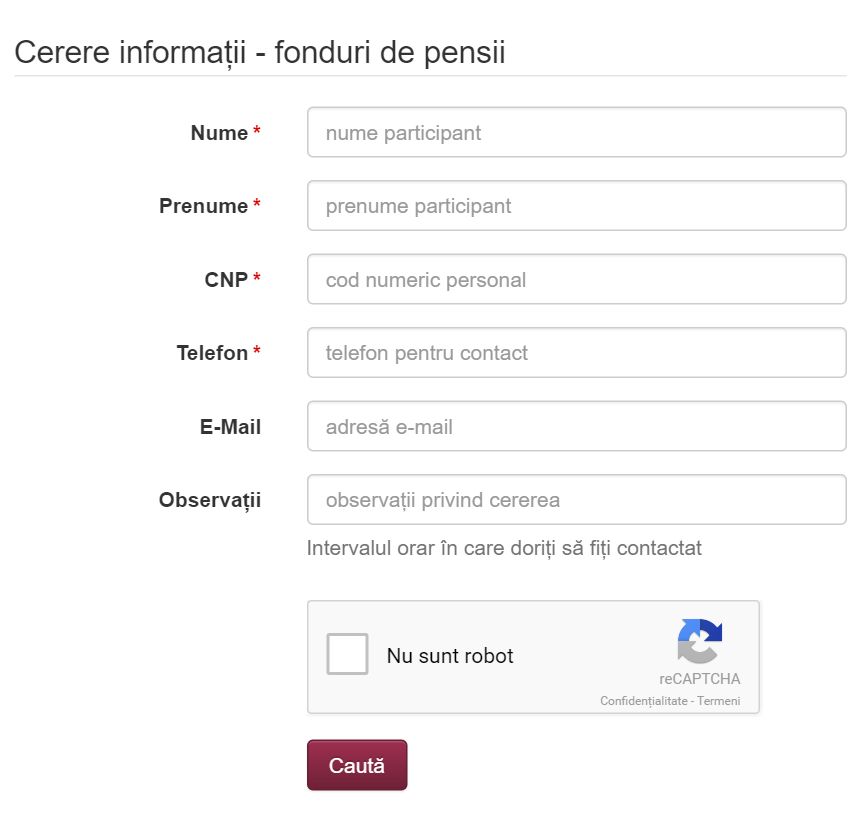This screenshot has width=863, height=827.
Task: Focus the "nume participant" input field
Action: coord(576,132)
